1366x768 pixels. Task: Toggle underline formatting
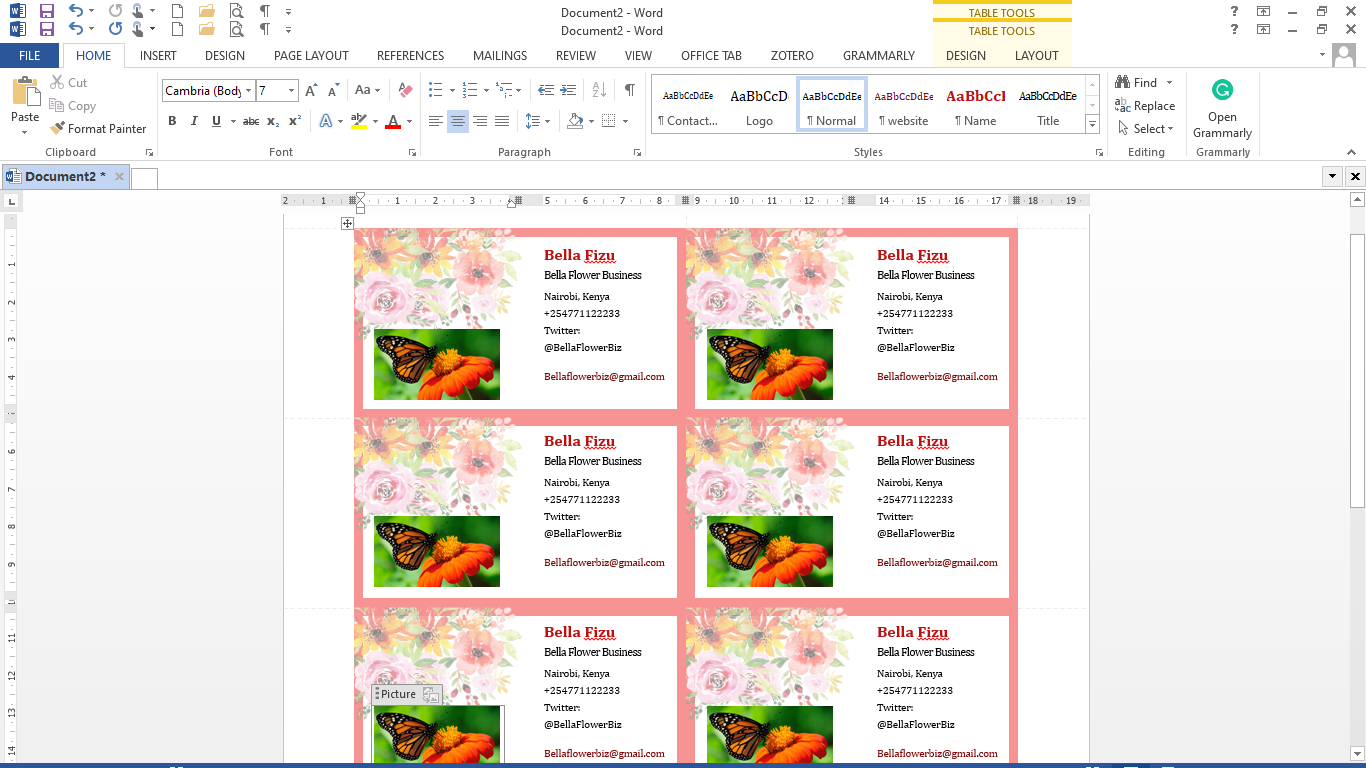[x=215, y=120]
